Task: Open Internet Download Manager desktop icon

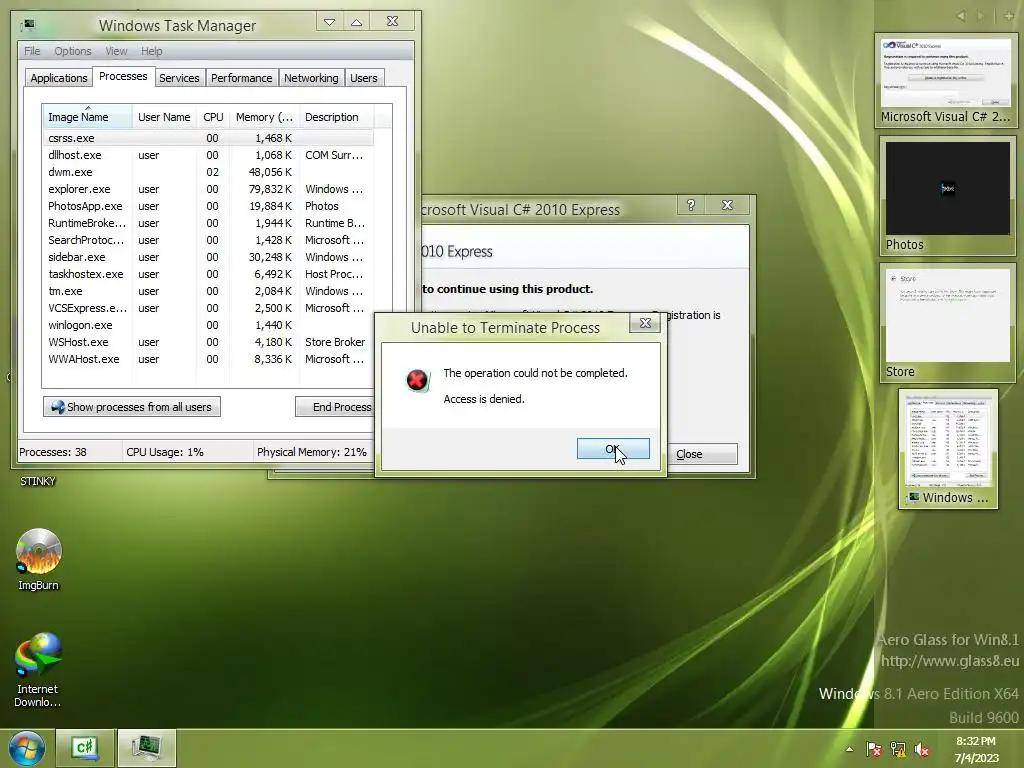Action: click(x=38, y=670)
